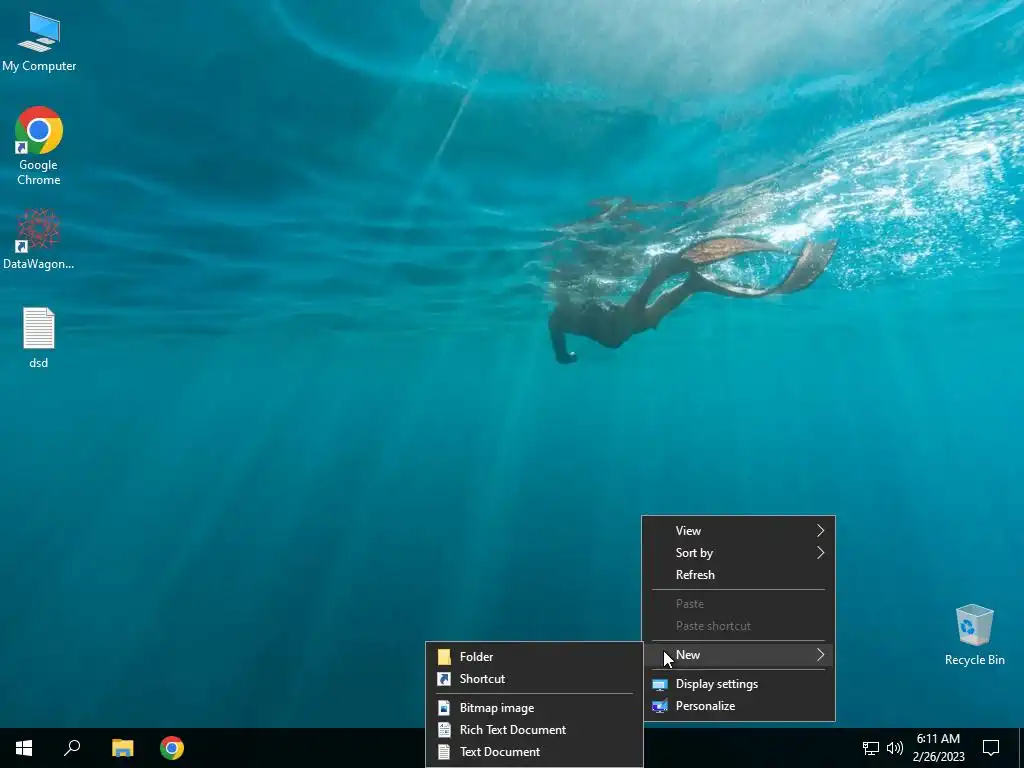The height and width of the screenshot is (768, 1024).
Task: Select the My Computer desktop icon
Action: 39,42
